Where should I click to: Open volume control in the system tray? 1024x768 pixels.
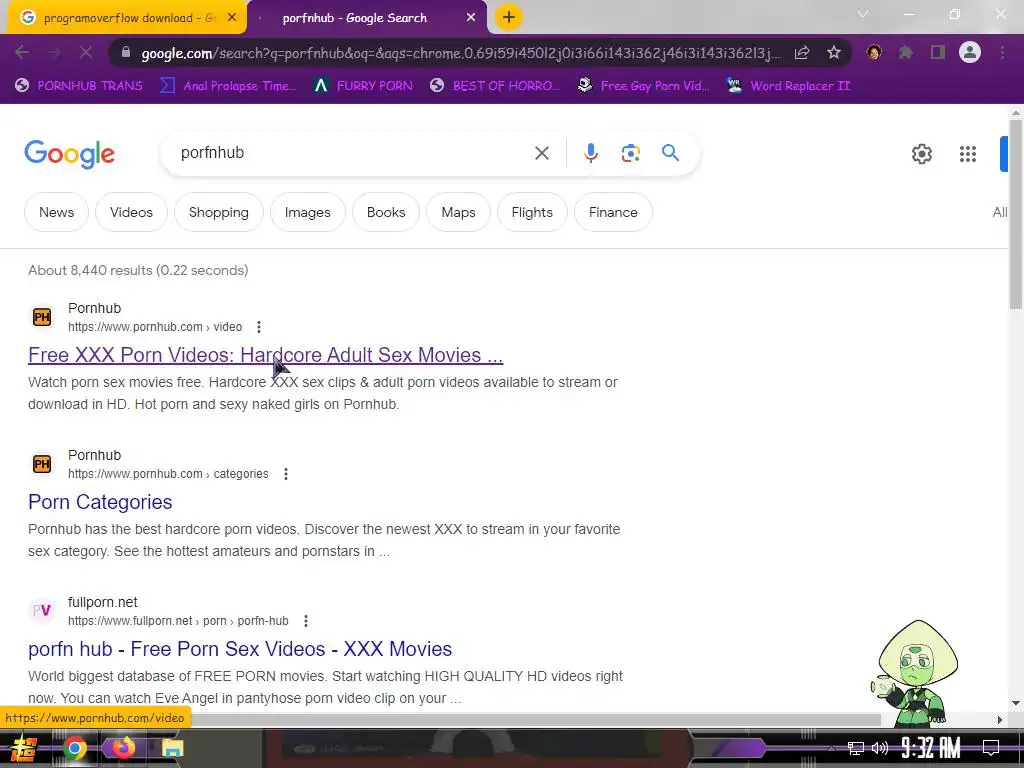pos(880,748)
